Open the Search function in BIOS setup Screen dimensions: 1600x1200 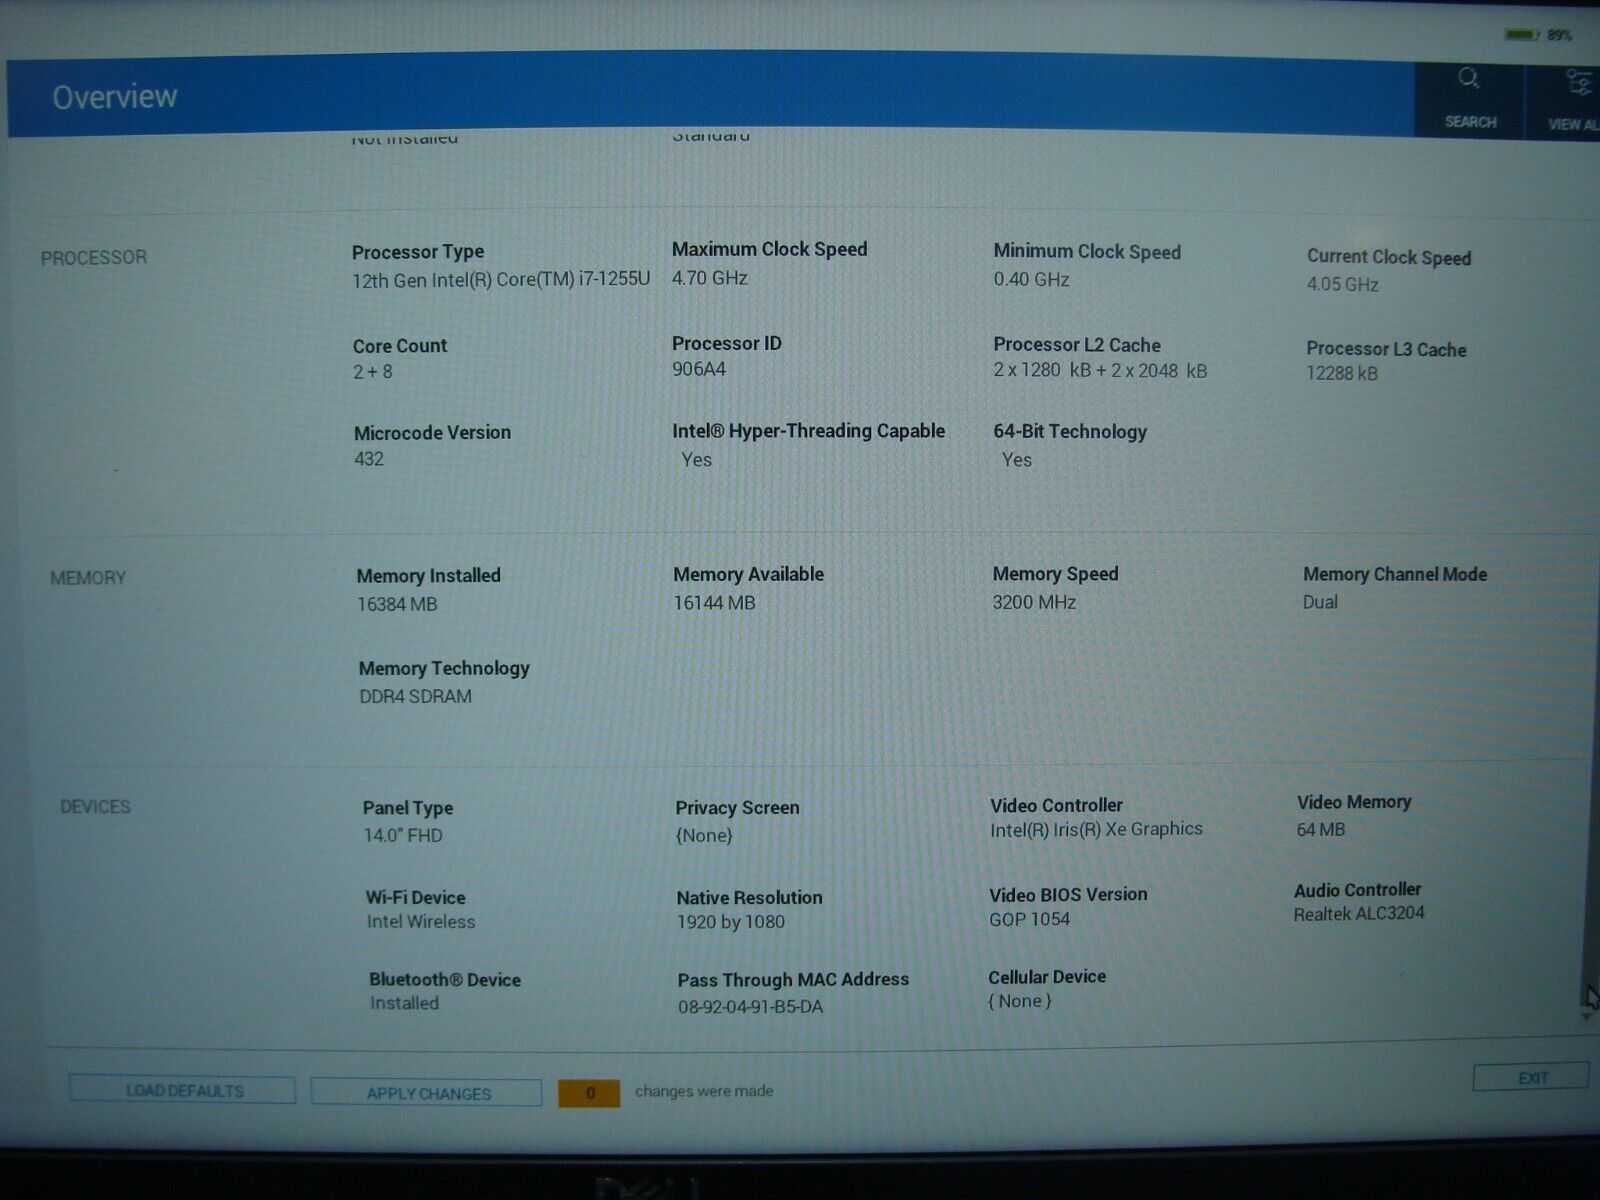[x=1469, y=97]
